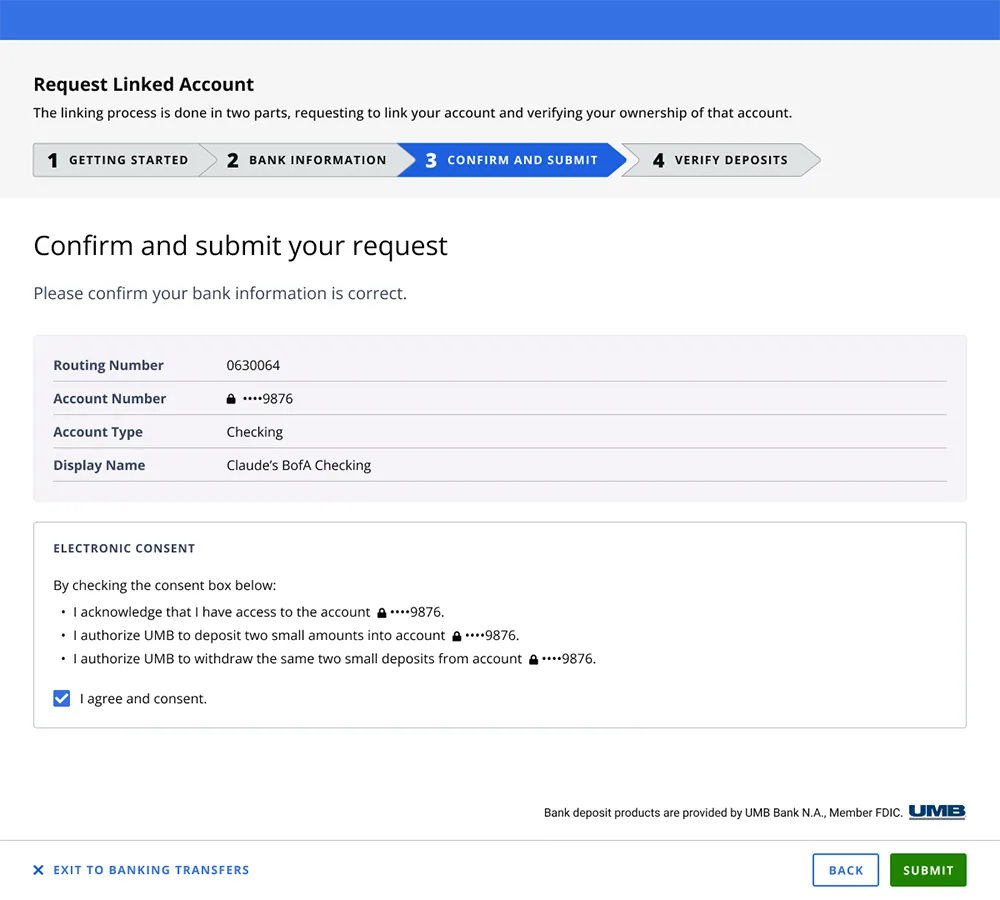This screenshot has height=900, width=1000.
Task: Click 'Please confirm your bank information is correct.'
Action: click(220, 293)
